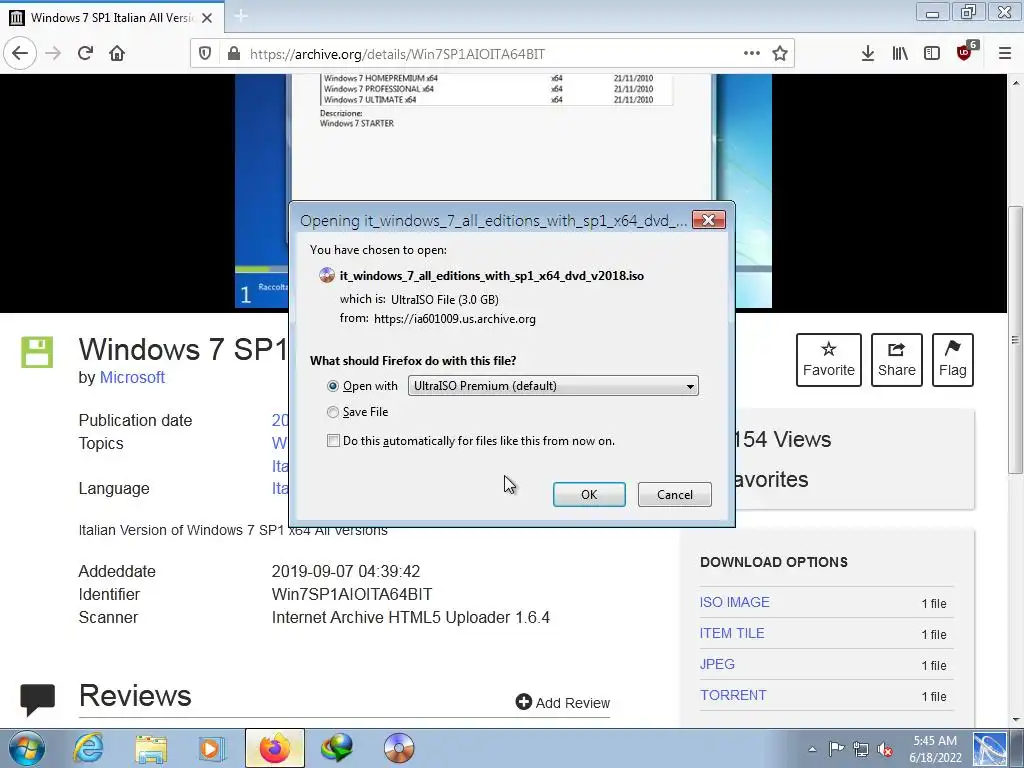Toggle the Firefox sidebar view icon
The height and width of the screenshot is (768, 1024).
932,54
